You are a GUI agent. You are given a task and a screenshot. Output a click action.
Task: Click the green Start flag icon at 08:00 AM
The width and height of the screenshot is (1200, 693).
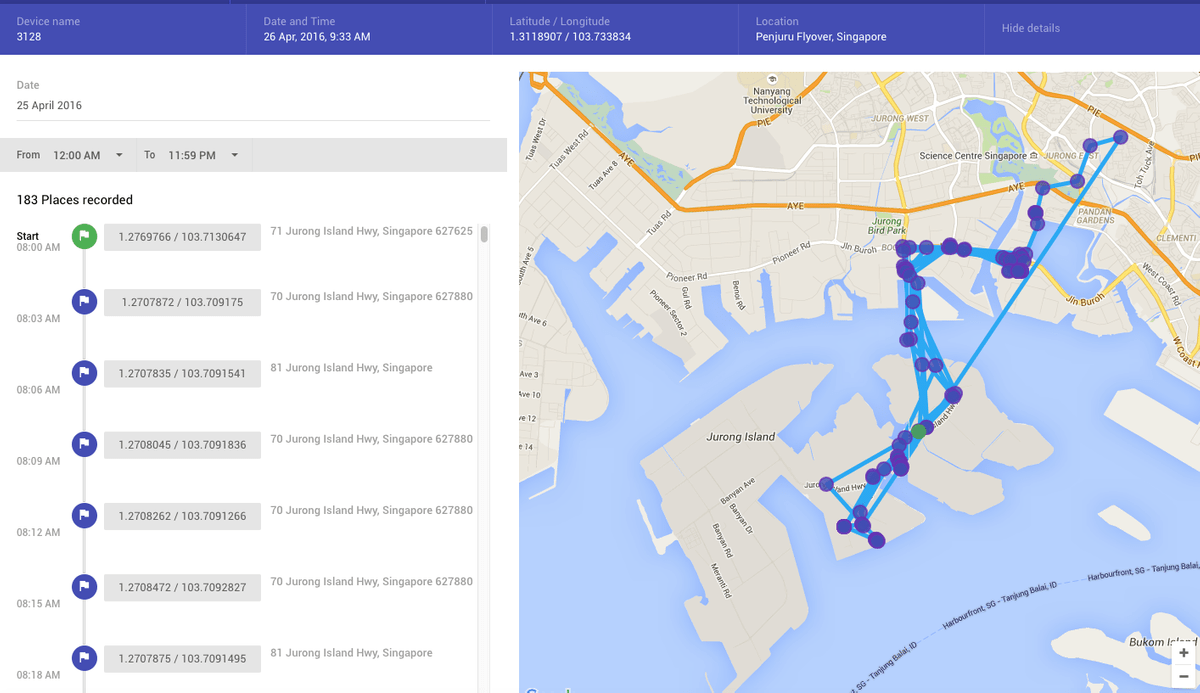84,236
